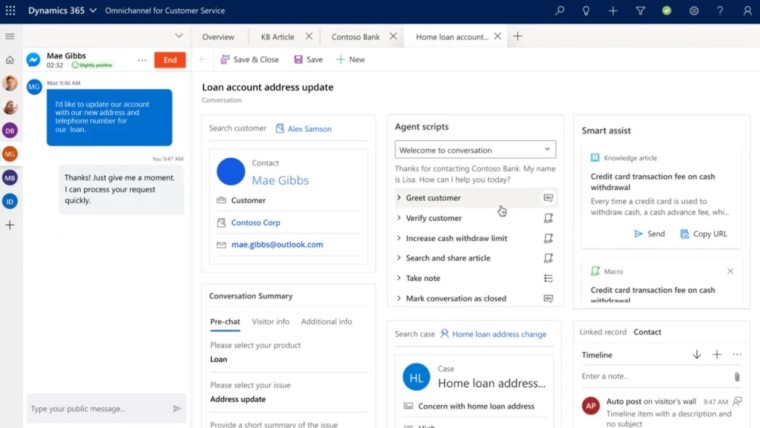Click the green presence status icon
Image resolution: width=760 pixels, height=428 pixels.
(667, 10)
